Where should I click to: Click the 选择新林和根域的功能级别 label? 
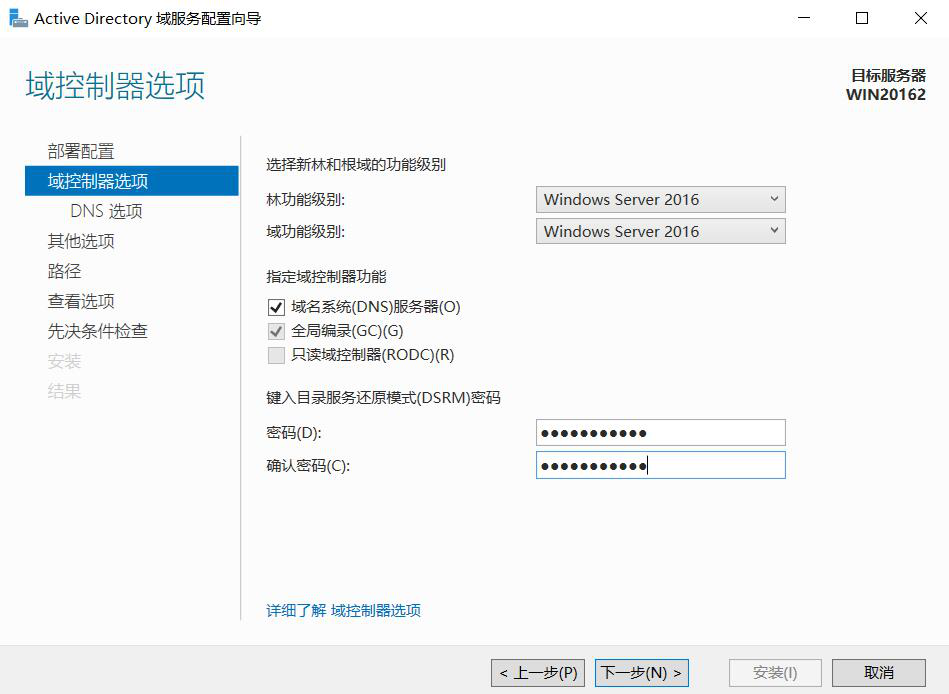[356, 165]
